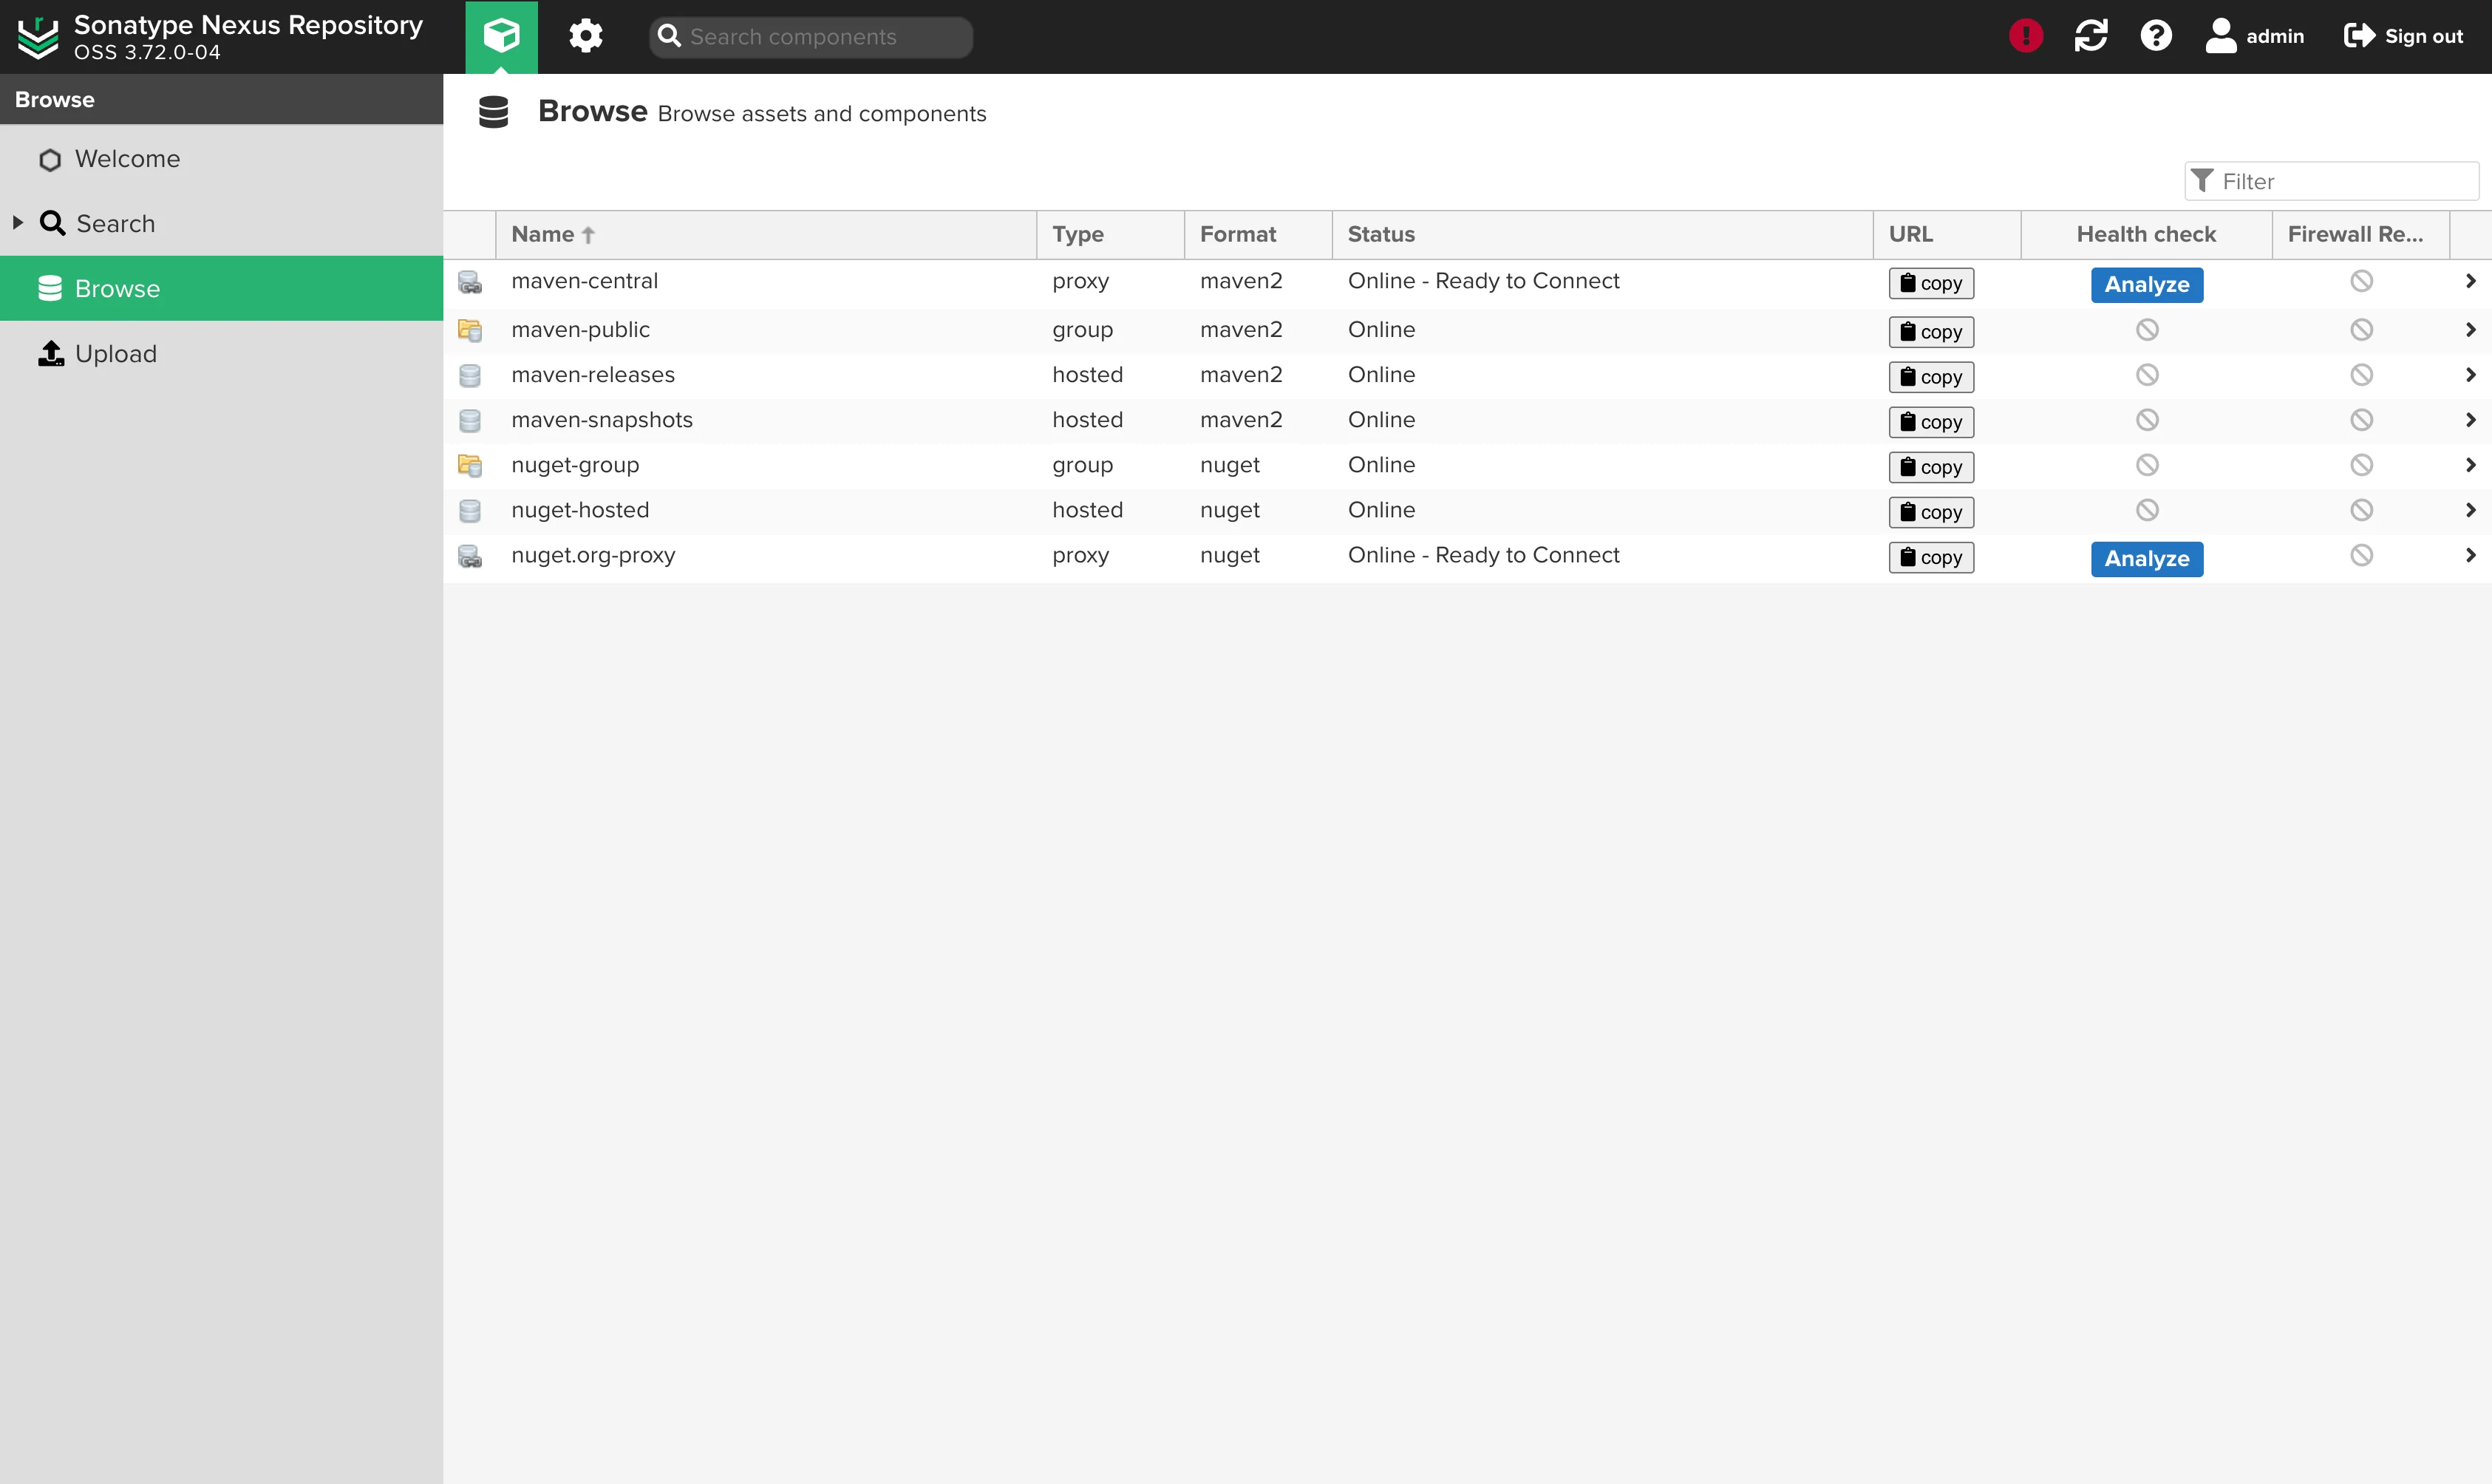The image size is (2492, 1484).
Task: Open the Browse cube icon in header
Action: 501,36
